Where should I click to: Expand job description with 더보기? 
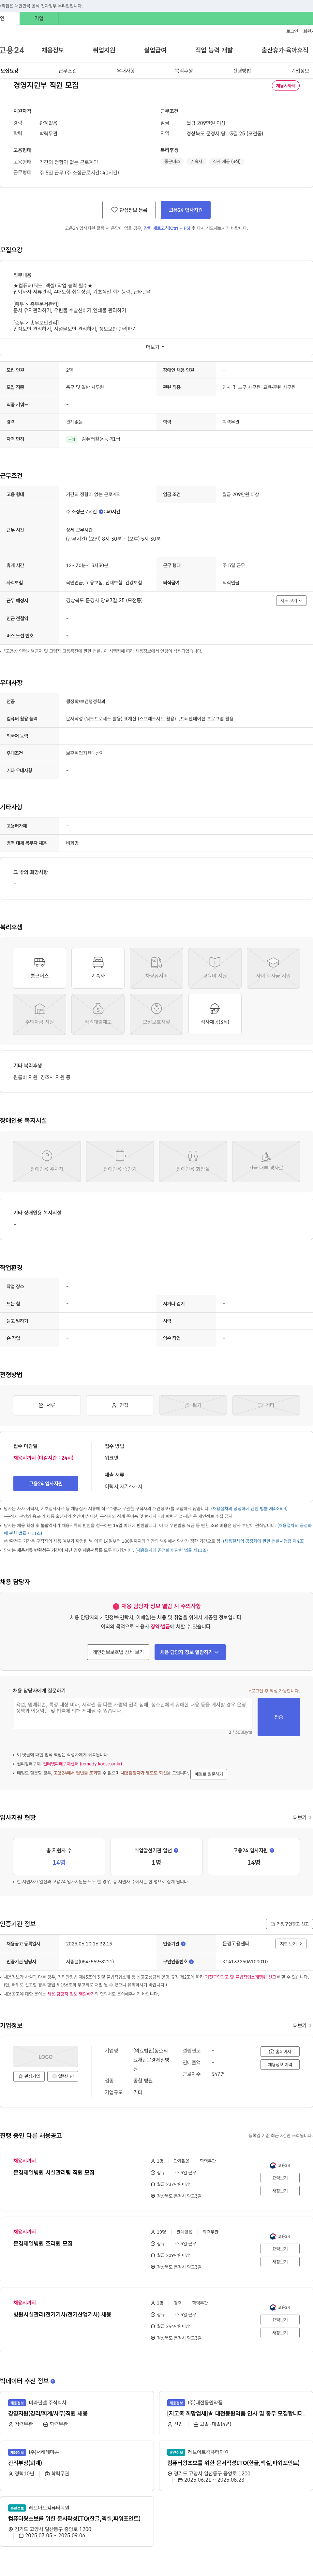[x=155, y=347]
